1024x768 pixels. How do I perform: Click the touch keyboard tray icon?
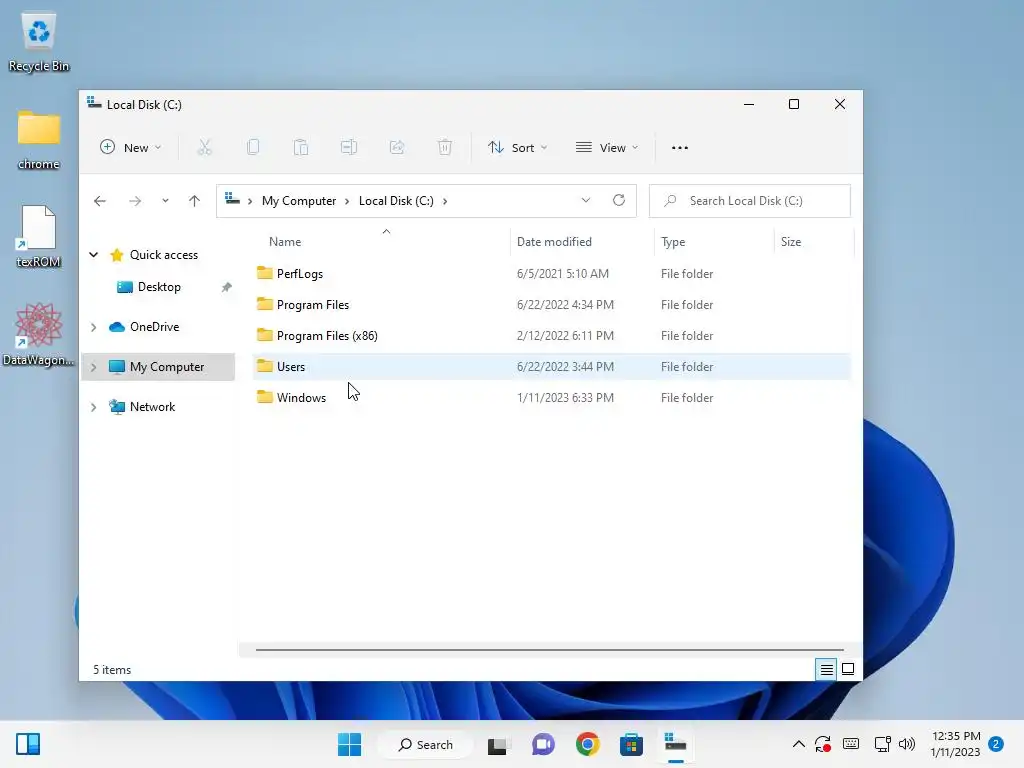pyautogui.click(x=851, y=744)
